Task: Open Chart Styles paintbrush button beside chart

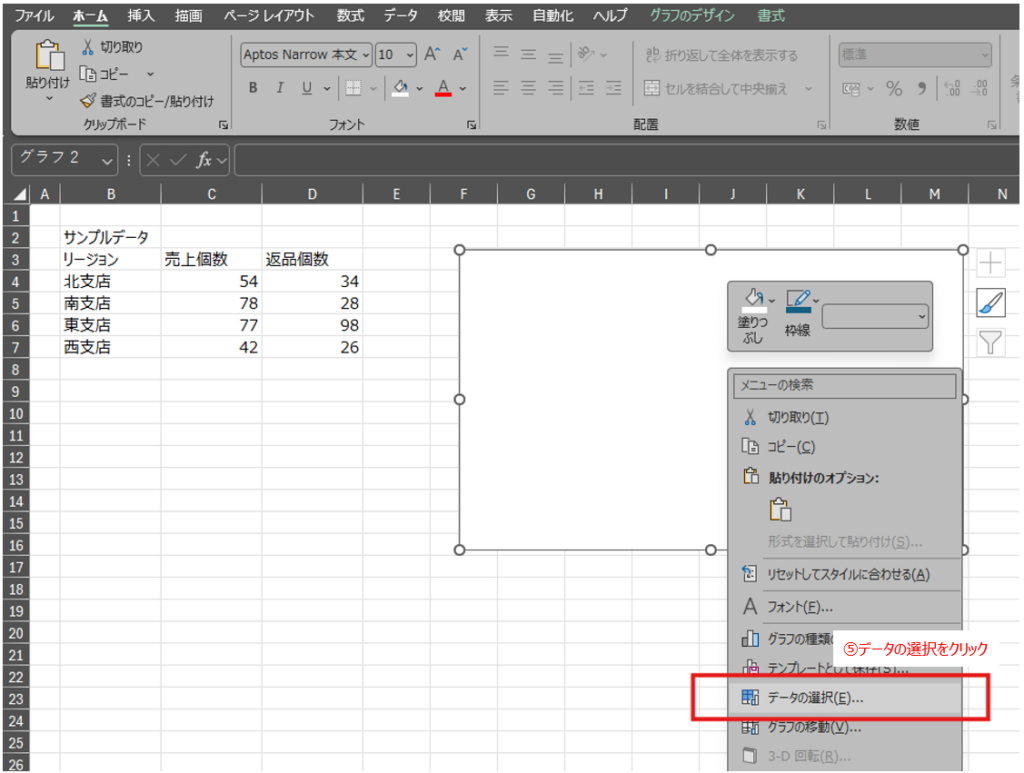Action: point(990,304)
